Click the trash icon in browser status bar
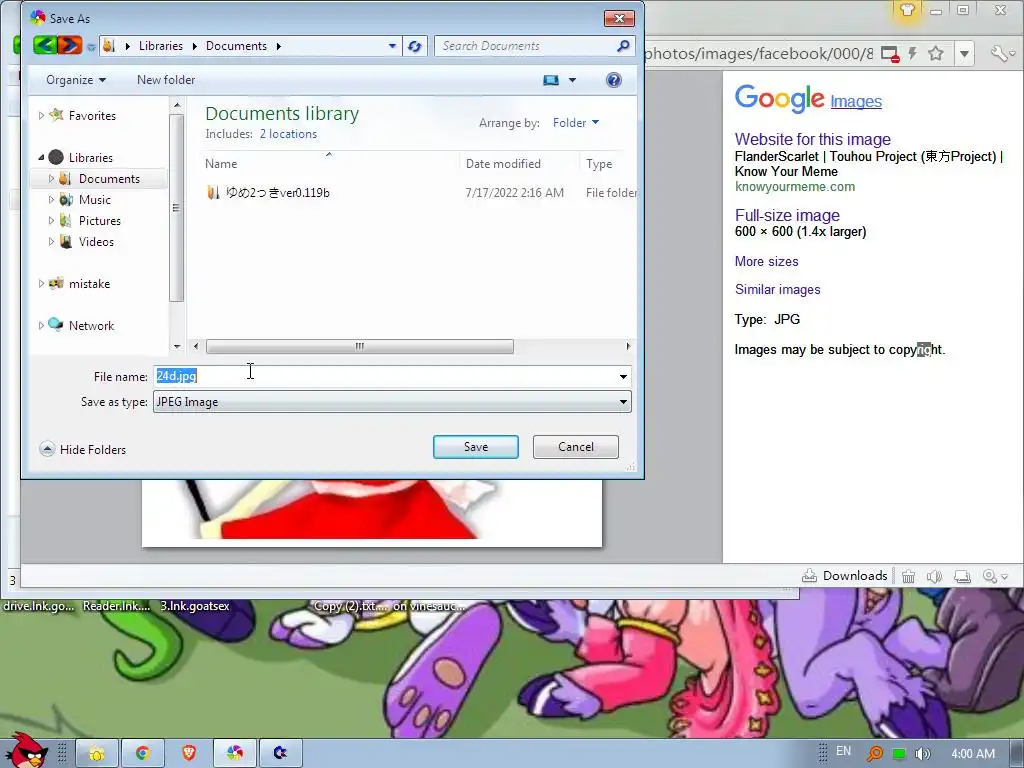 908,576
